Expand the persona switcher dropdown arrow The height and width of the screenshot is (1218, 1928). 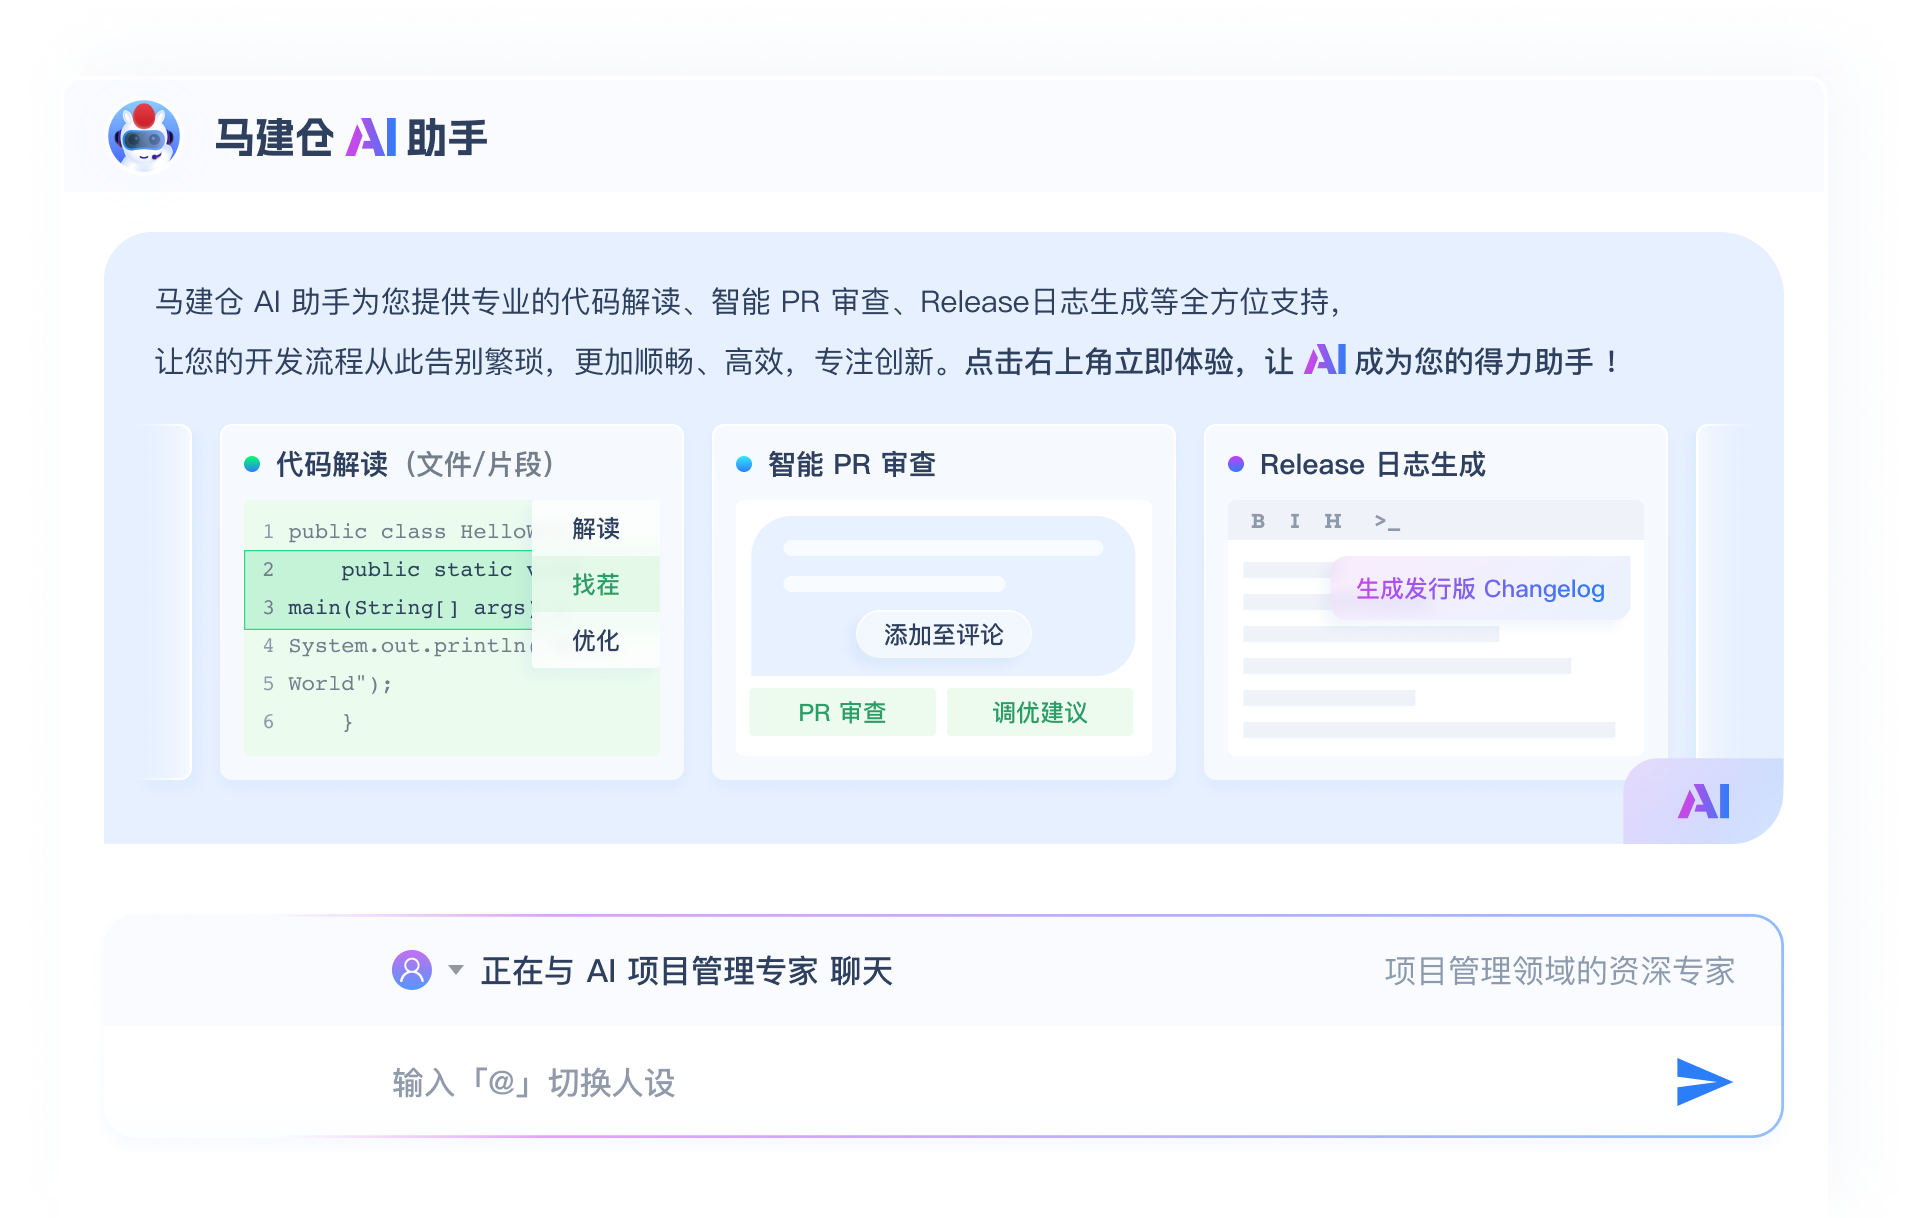pyautogui.click(x=456, y=970)
